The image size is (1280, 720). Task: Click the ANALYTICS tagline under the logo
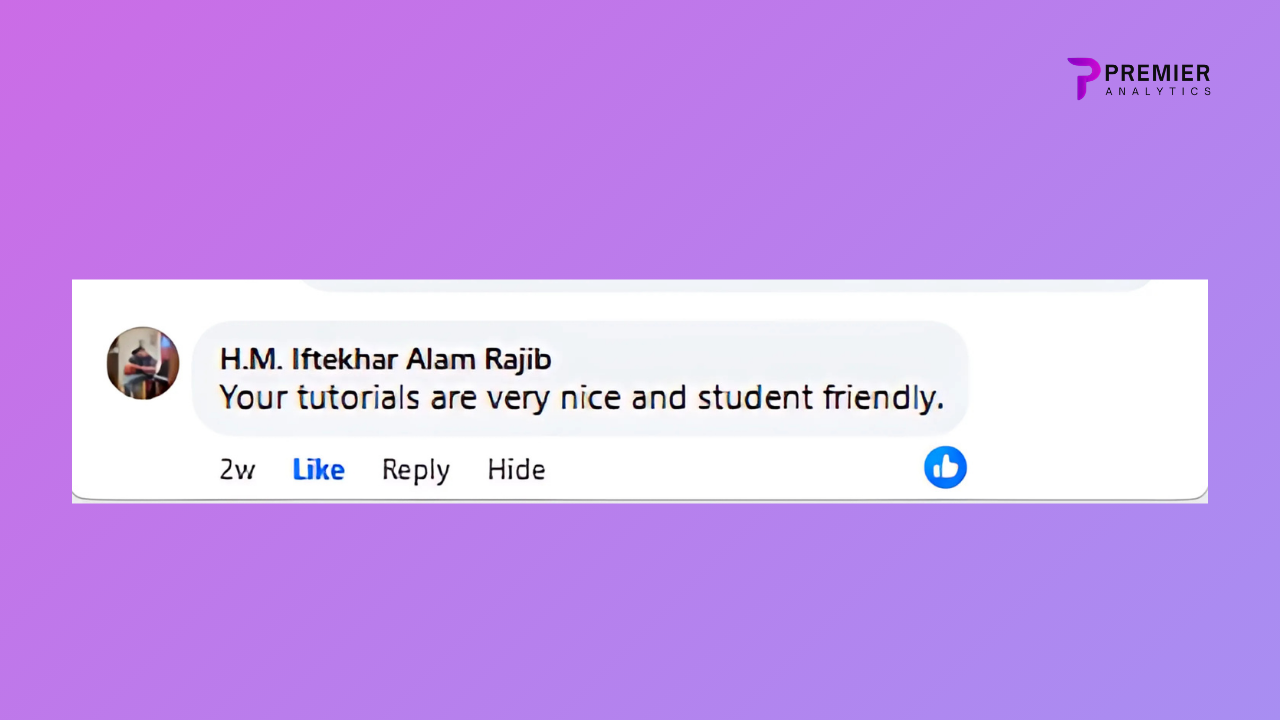click(1158, 91)
